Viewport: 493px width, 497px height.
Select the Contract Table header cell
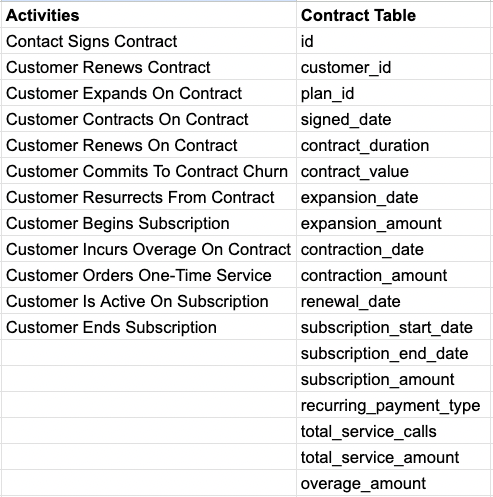pyautogui.click(x=393, y=15)
